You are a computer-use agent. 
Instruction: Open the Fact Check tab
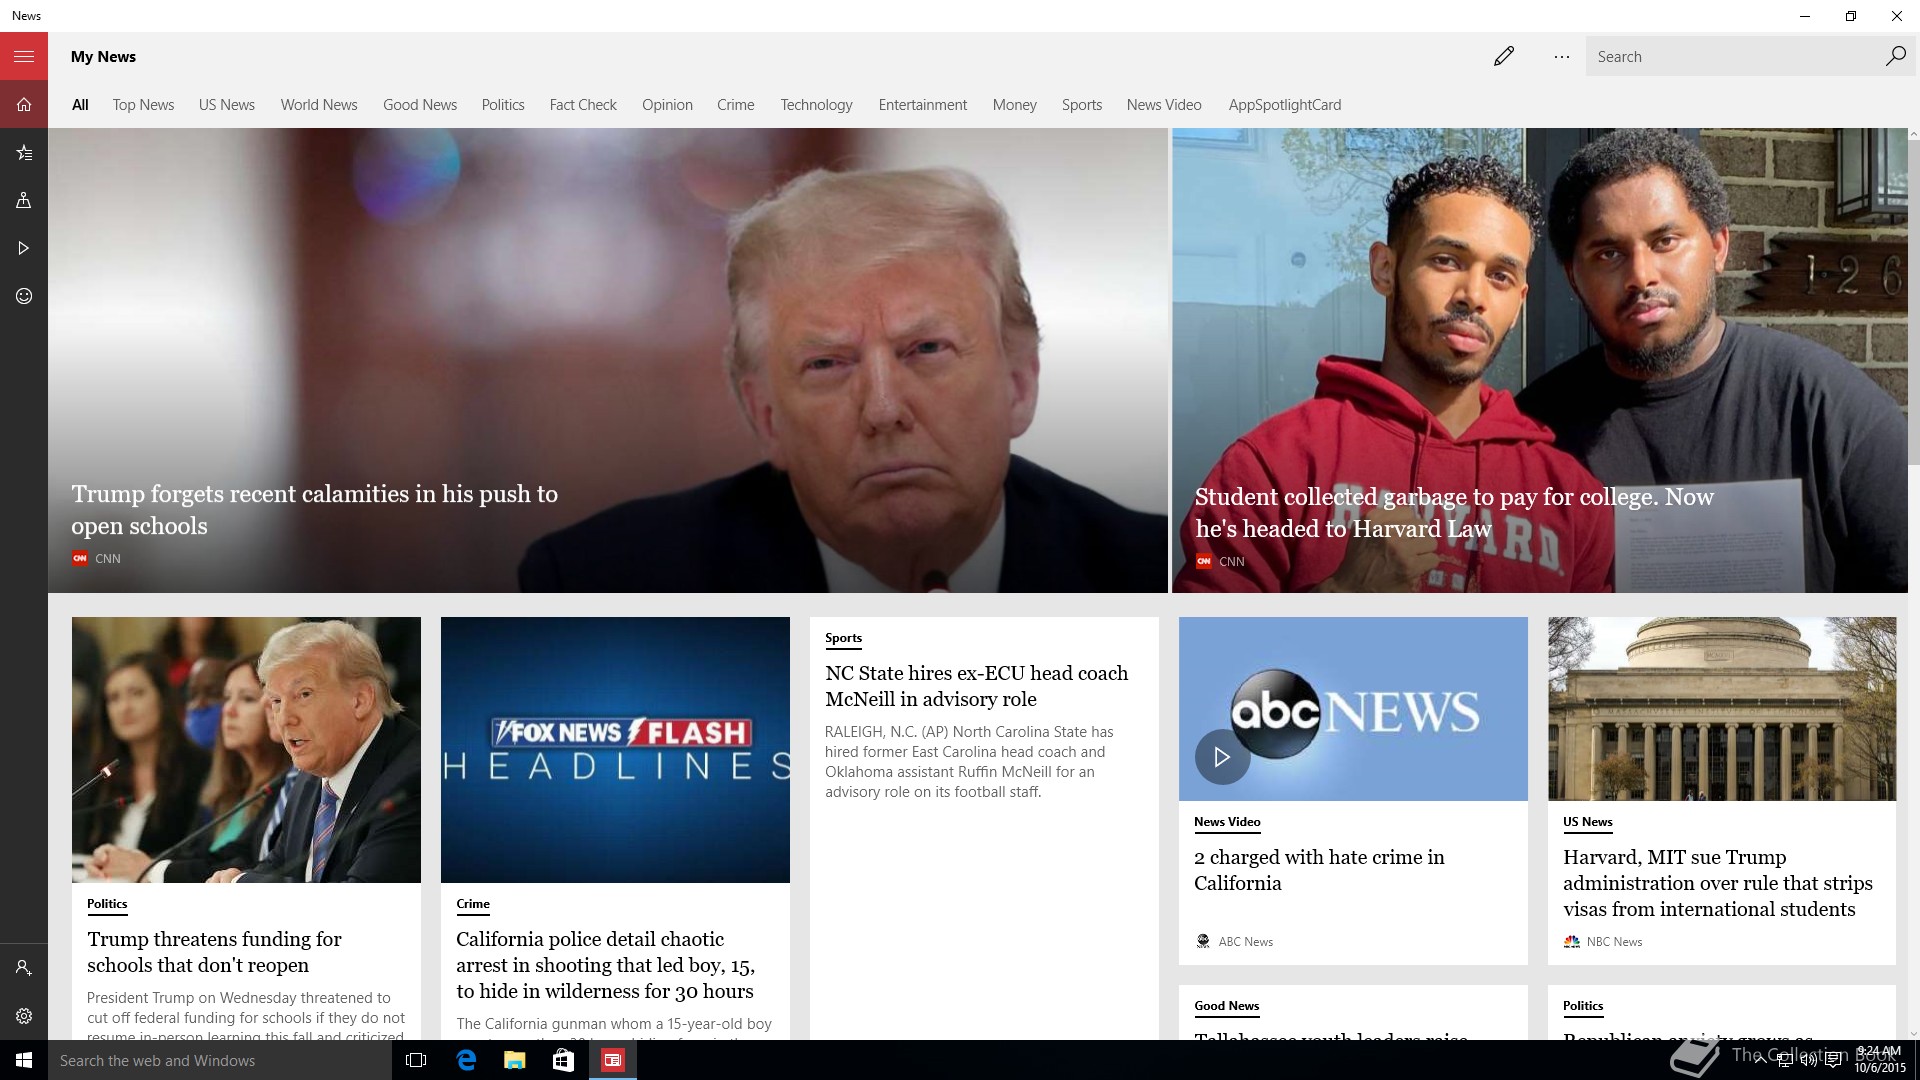[583, 105]
